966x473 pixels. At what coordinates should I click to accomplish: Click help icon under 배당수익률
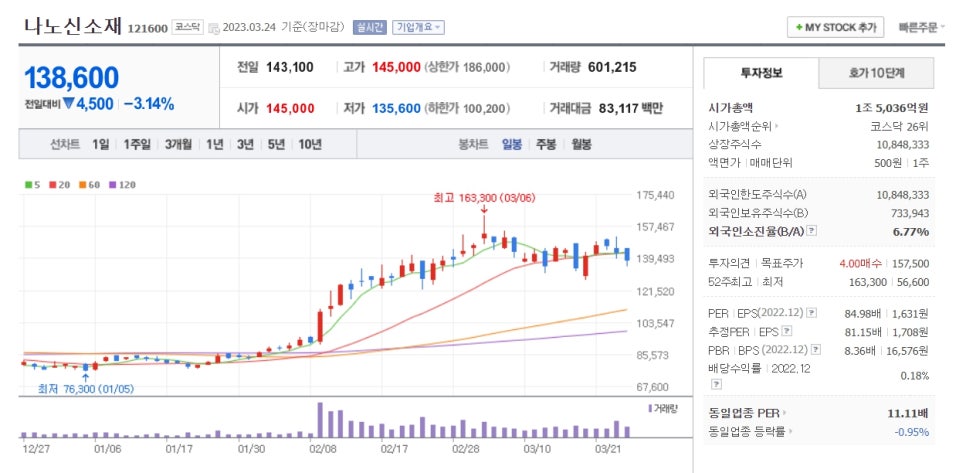point(716,384)
